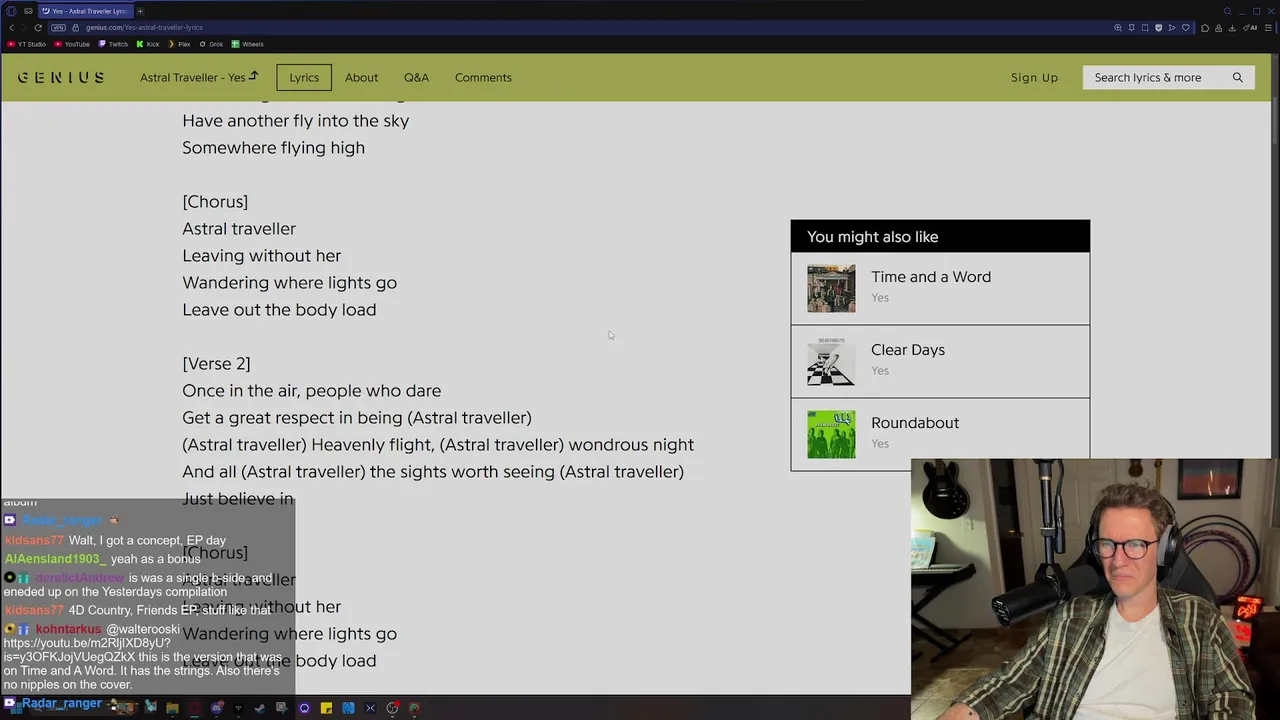Click lyric 'Once in the air, people who dare'

pos(311,391)
